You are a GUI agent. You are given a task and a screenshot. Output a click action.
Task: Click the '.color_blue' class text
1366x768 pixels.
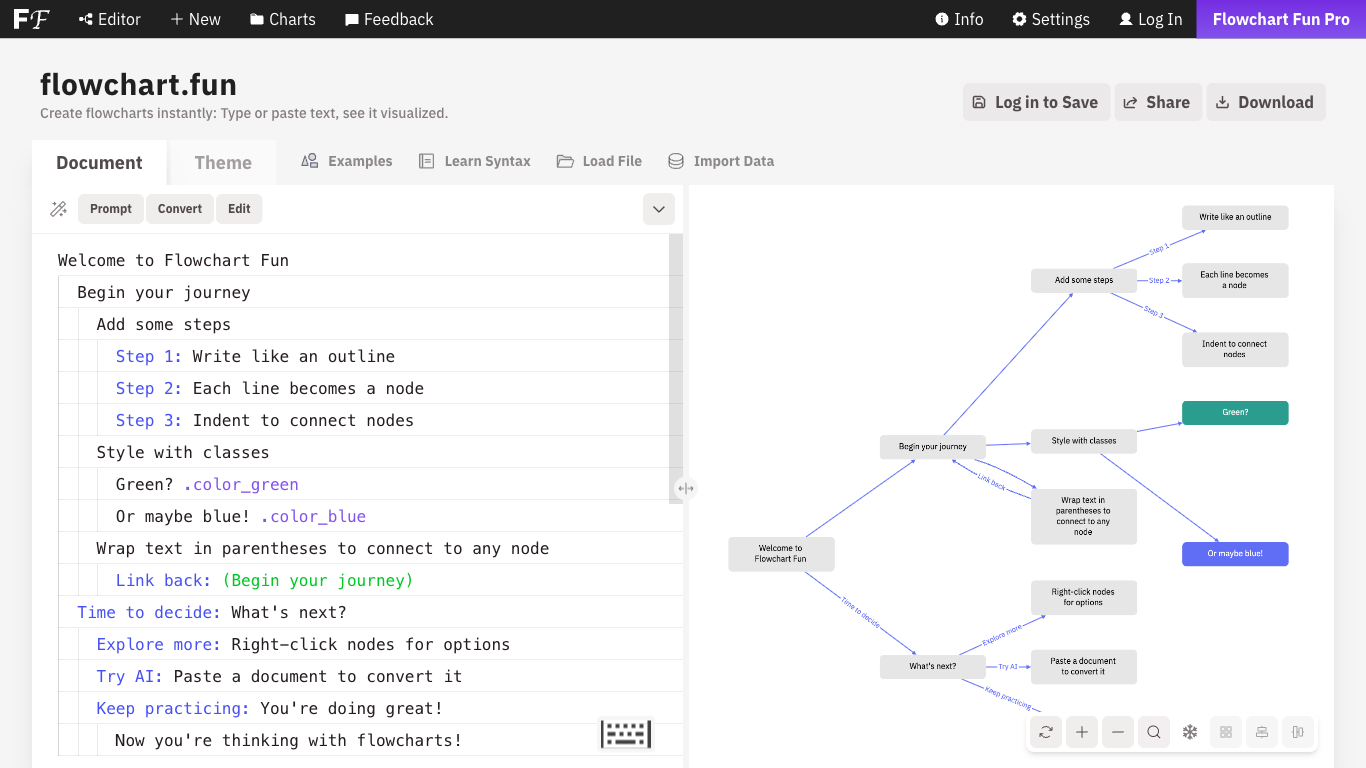point(313,516)
